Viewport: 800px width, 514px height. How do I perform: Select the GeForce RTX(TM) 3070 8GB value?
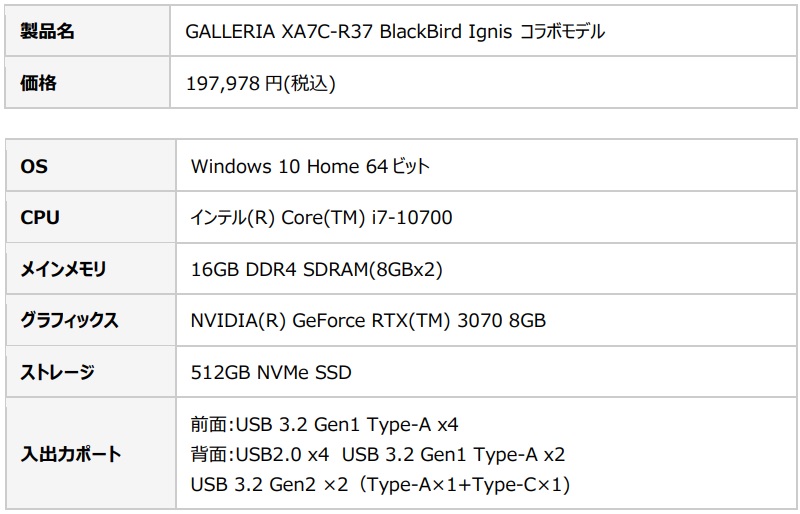pyautogui.click(x=420, y=321)
